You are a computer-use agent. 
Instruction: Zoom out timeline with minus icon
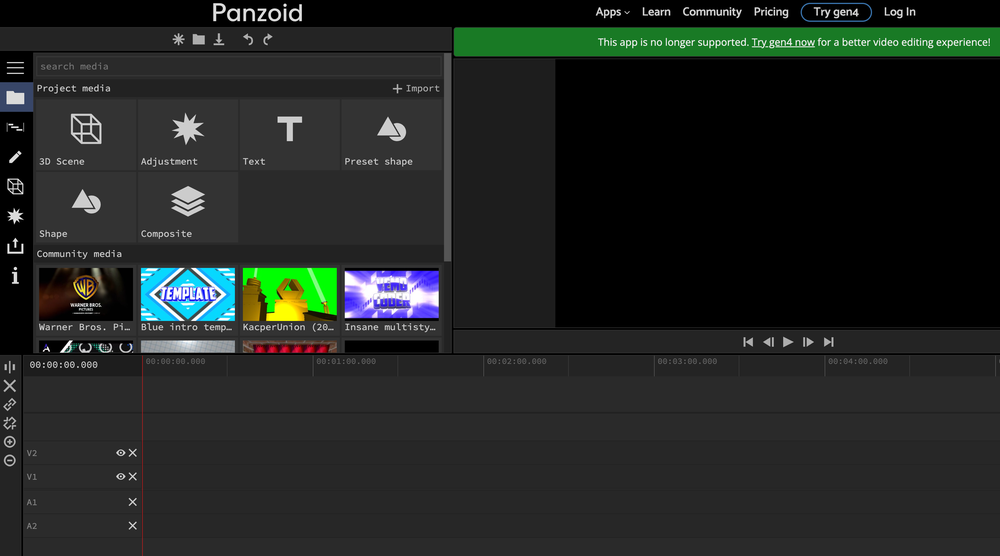point(10,460)
